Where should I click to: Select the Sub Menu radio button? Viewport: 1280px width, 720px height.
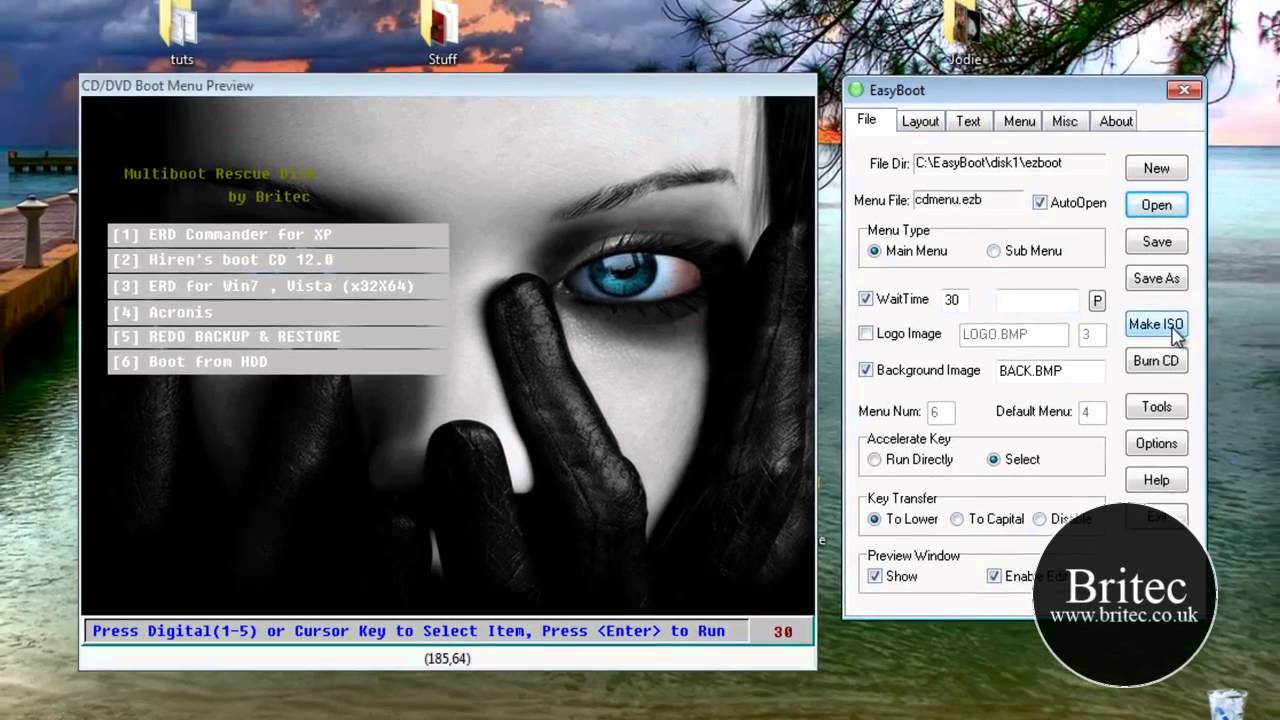[993, 251]
